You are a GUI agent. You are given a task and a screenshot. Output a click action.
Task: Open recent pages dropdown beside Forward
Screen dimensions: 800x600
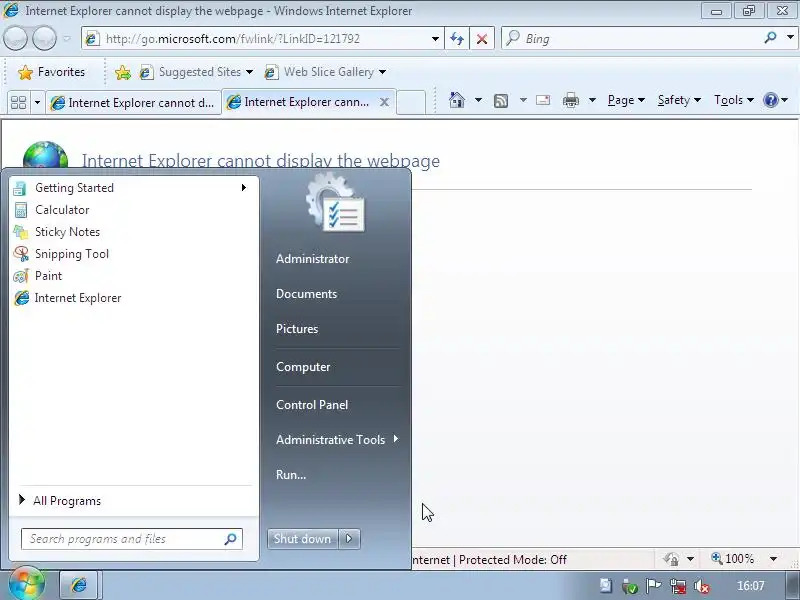[67, 38]
